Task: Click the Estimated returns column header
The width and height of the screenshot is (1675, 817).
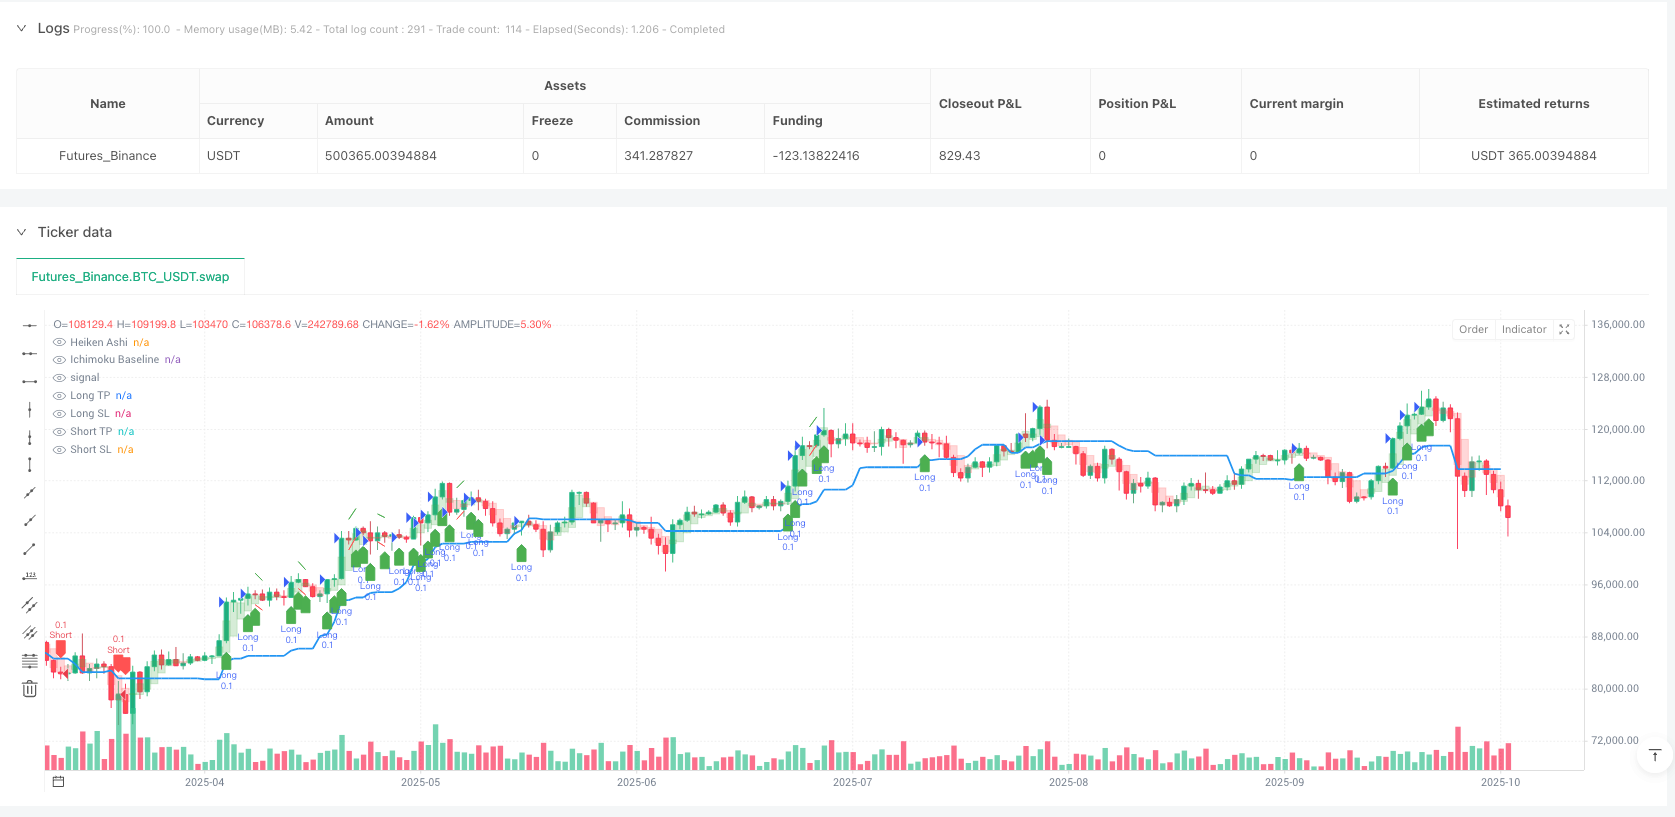Action: (x=1533, y=104)
